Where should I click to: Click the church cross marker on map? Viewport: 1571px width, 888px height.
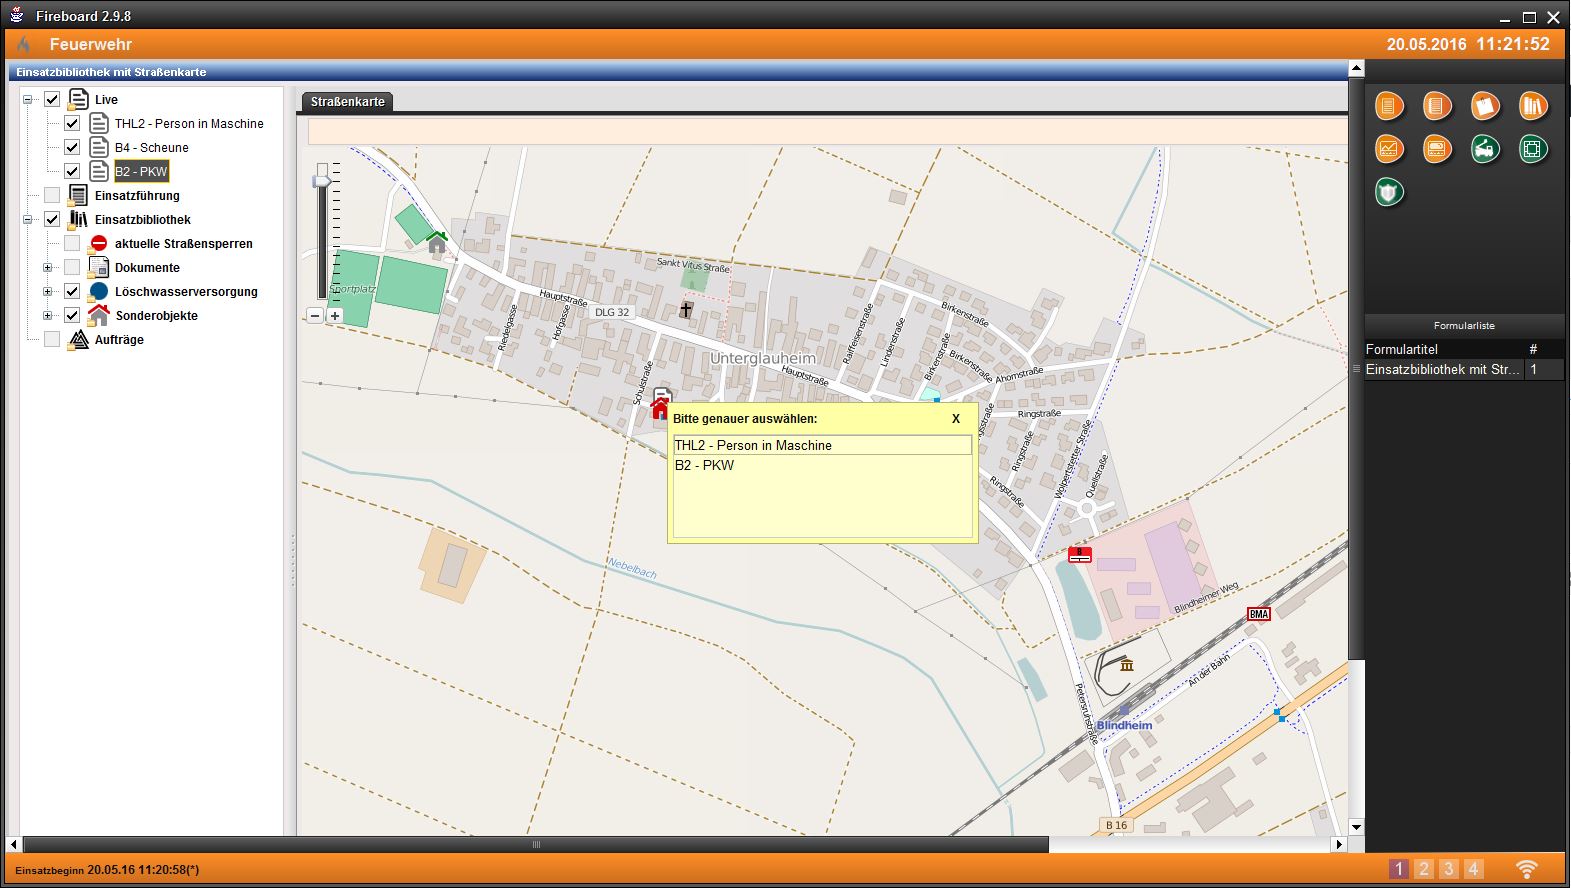point(686,309)
